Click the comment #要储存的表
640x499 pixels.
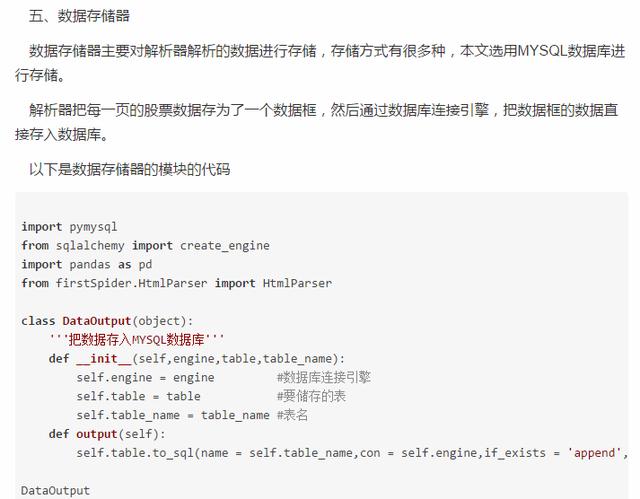click(311, 396)
